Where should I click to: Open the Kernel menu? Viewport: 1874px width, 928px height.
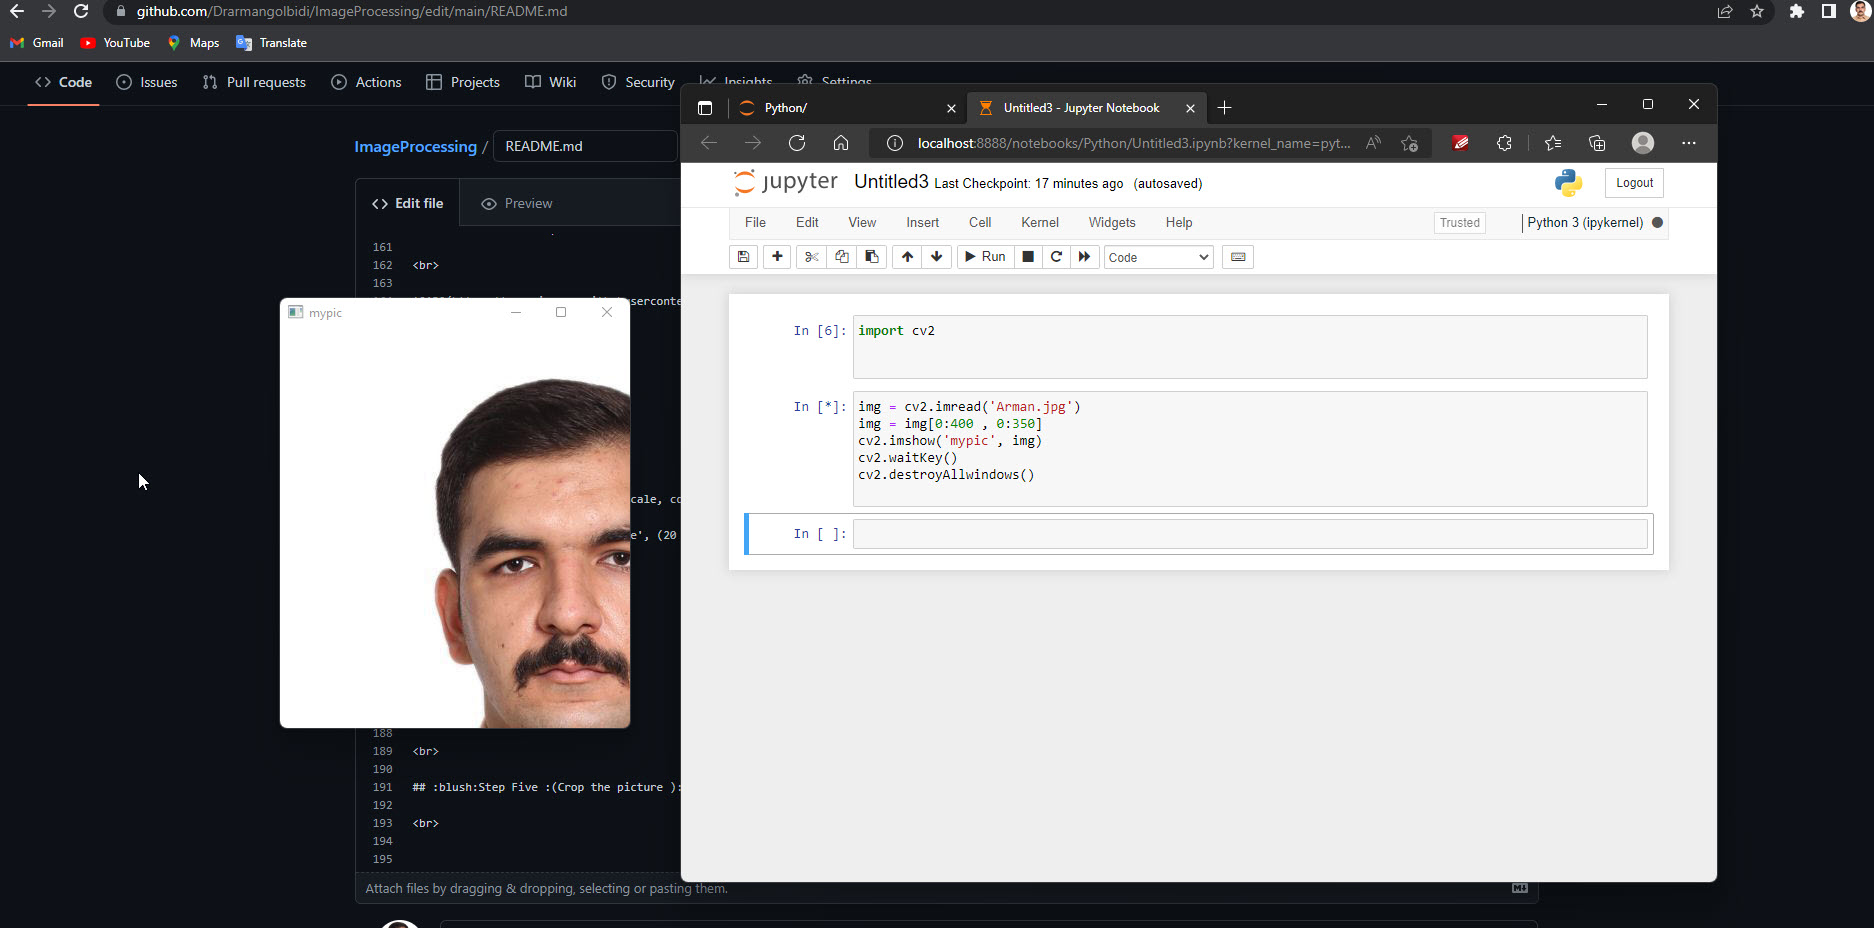pos(1039,222)
